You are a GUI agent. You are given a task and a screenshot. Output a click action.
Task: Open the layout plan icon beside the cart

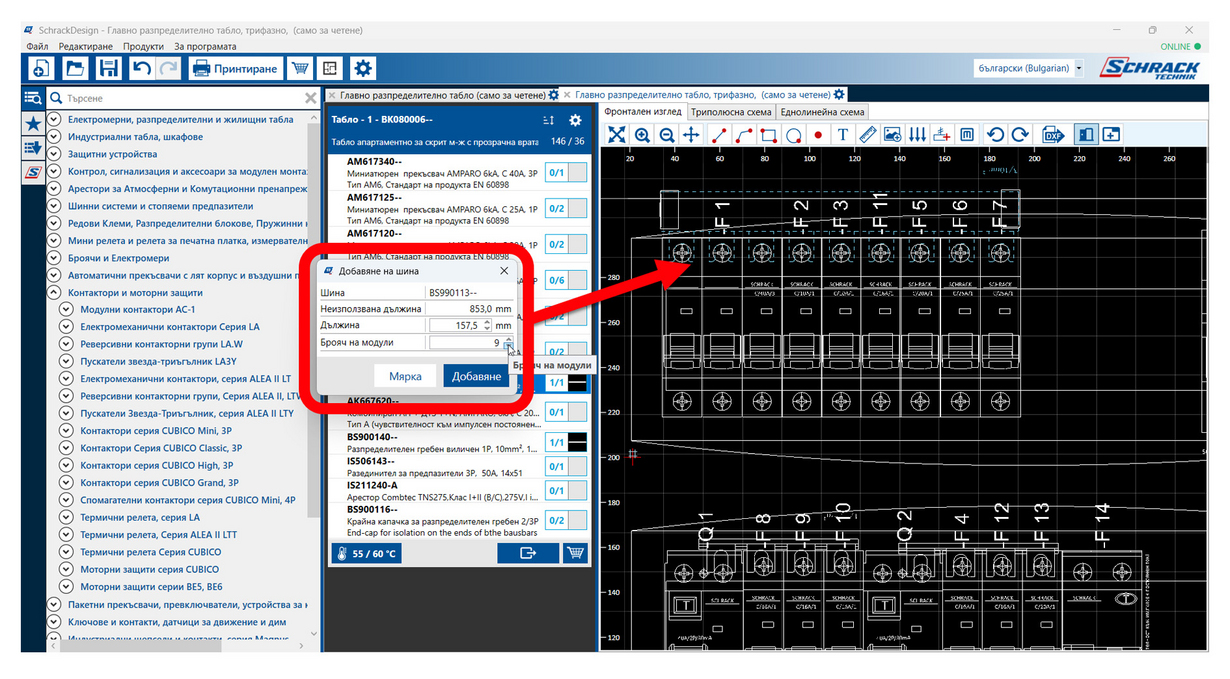pos(330,68)
